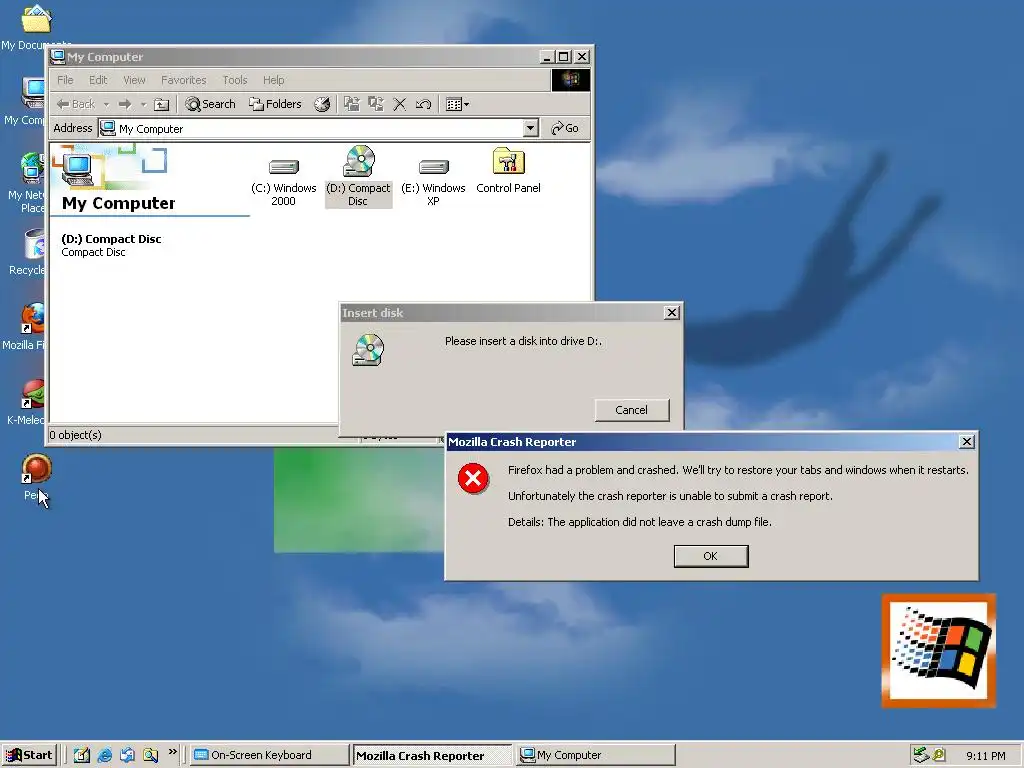The image size is (1024, 768).
Task: Click the Search toolbar button
Action: click(x=210, y=104)
